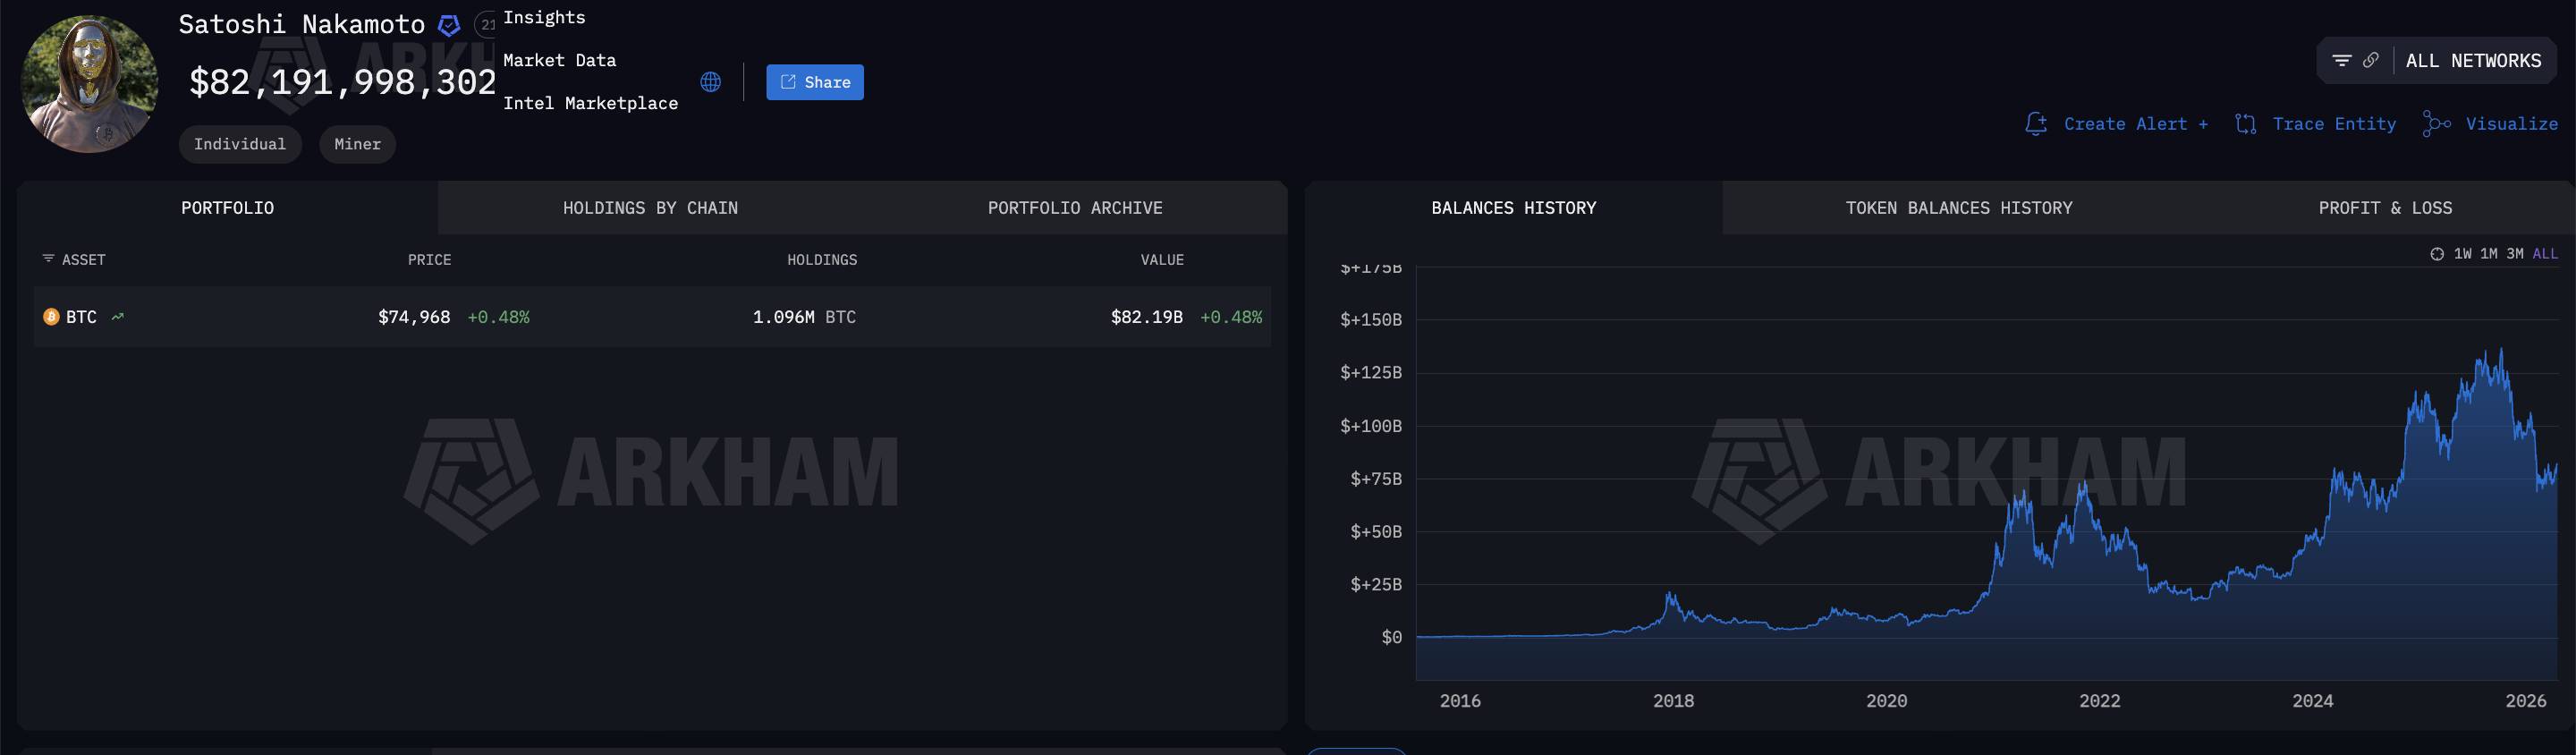Click the verified badge next to Satoshi Nakamoto
The height and width of the screenshot is (755, 2576).
pos(449,25)
